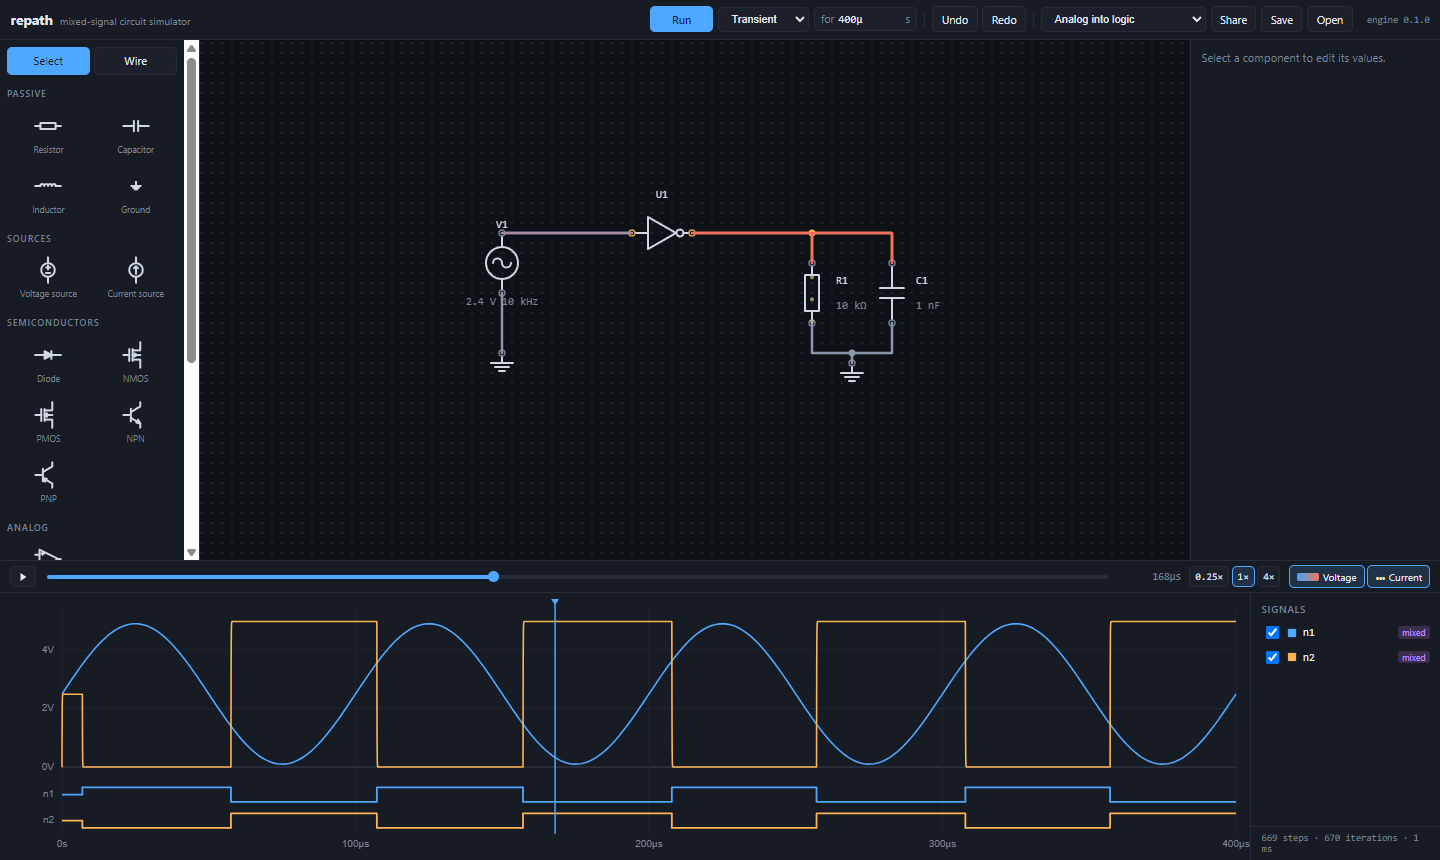Screen dimensions: 1440x860
Task: Click the palette scrollbar down arrow
Action: [x=191, y=552]
